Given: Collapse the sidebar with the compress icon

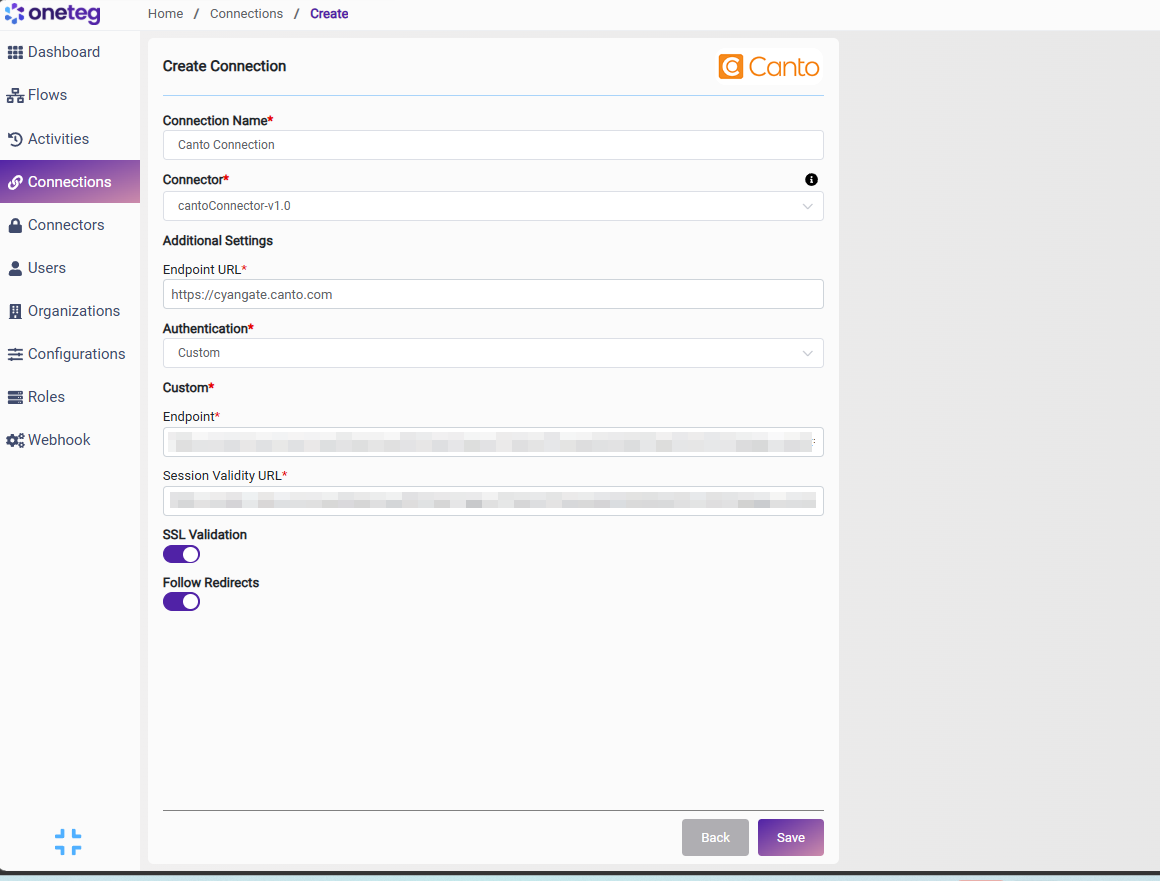Looking at the screenshot, I should coord(68,842).
